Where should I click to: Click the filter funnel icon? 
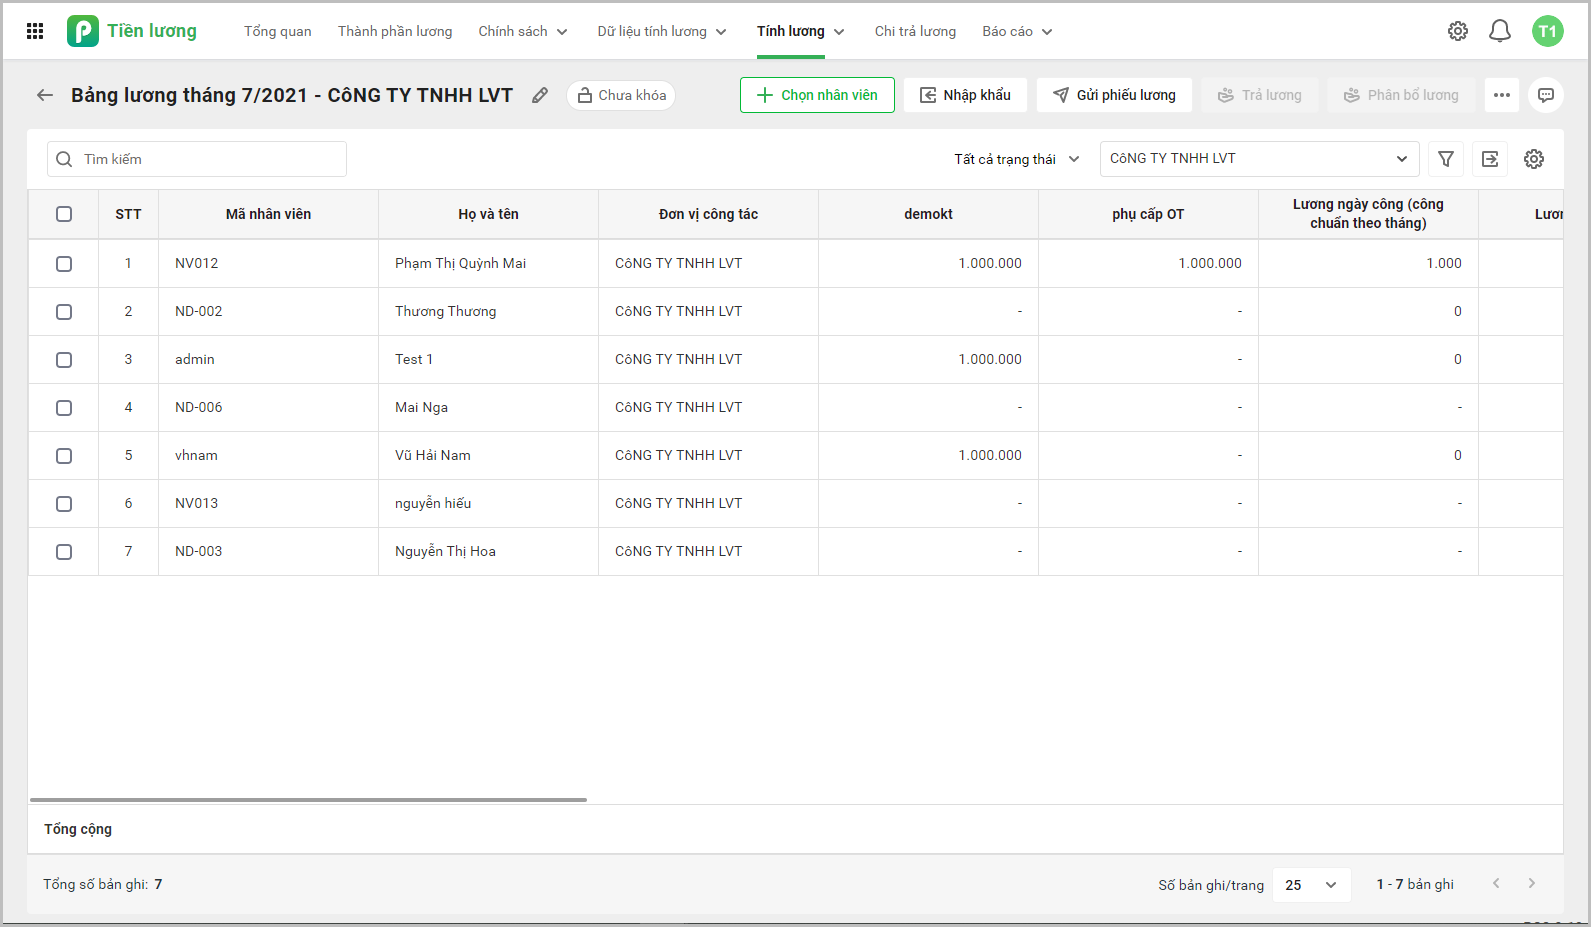pyautogui.click(x=1445, y=159)
